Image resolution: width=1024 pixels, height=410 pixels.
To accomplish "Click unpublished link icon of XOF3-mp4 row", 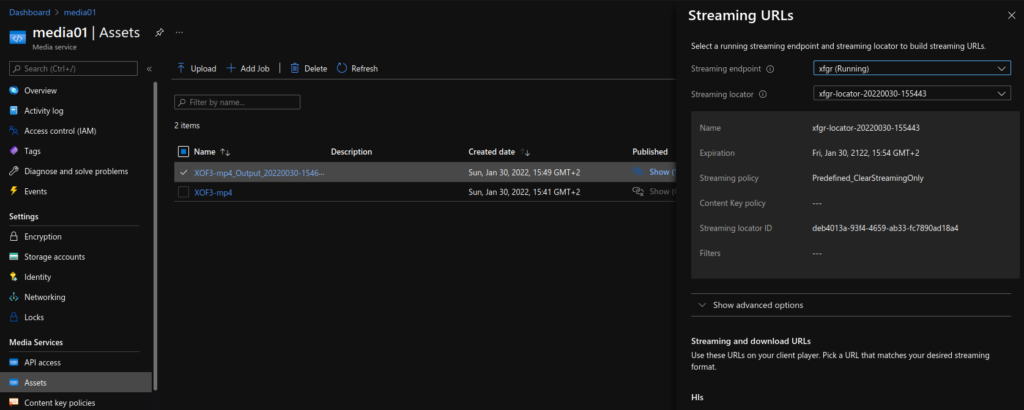I will (x=639, y=191).
